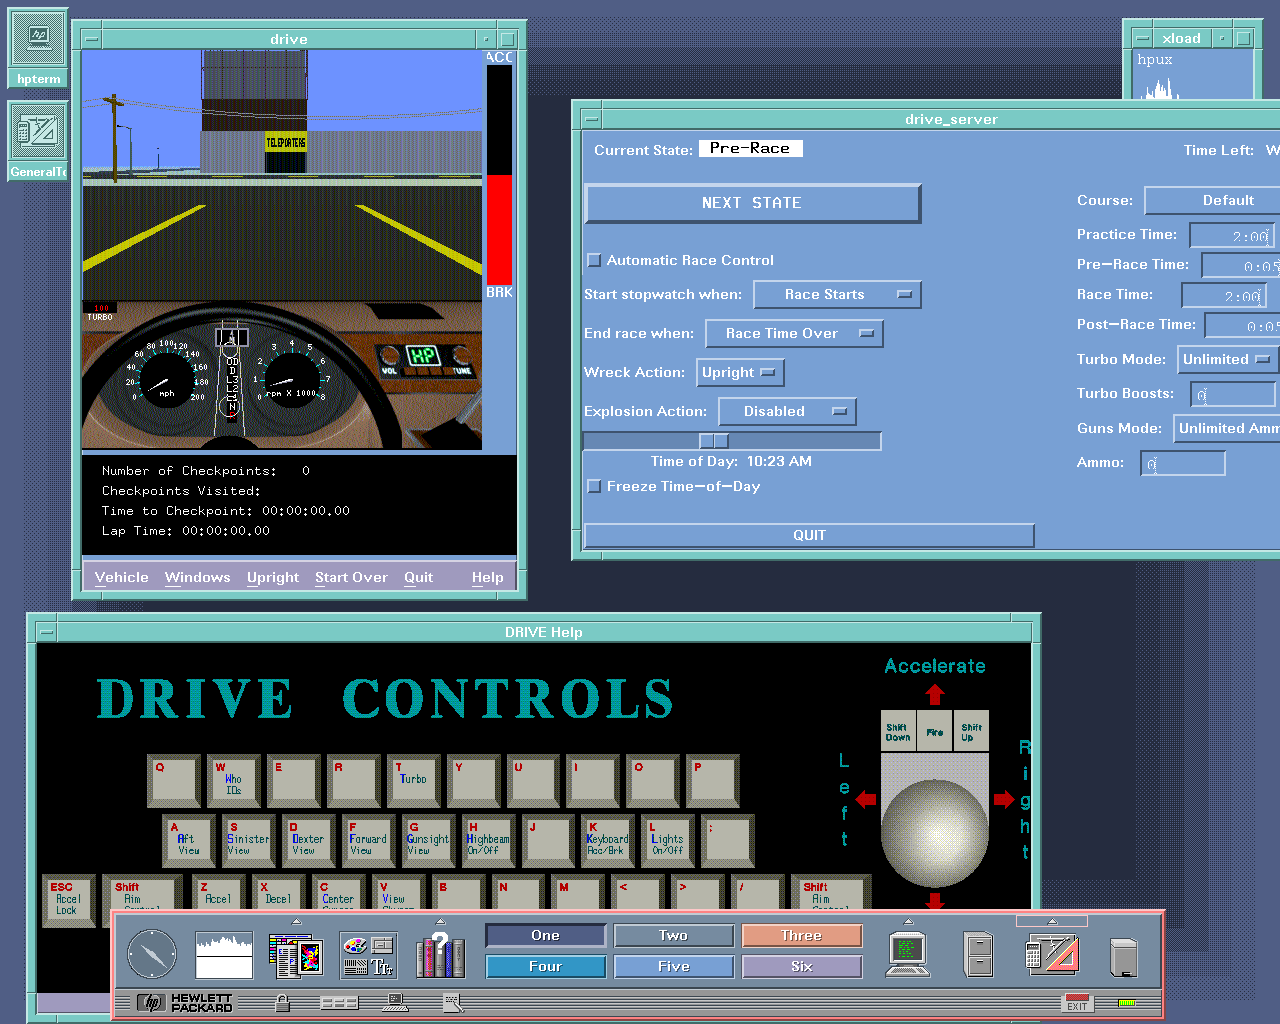Click the QUIT button in drive_server

[809, 535]
